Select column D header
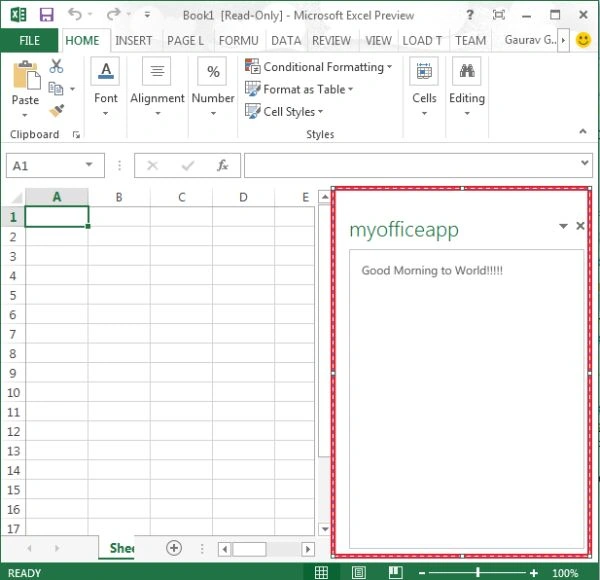 click(x=243, y=197)
